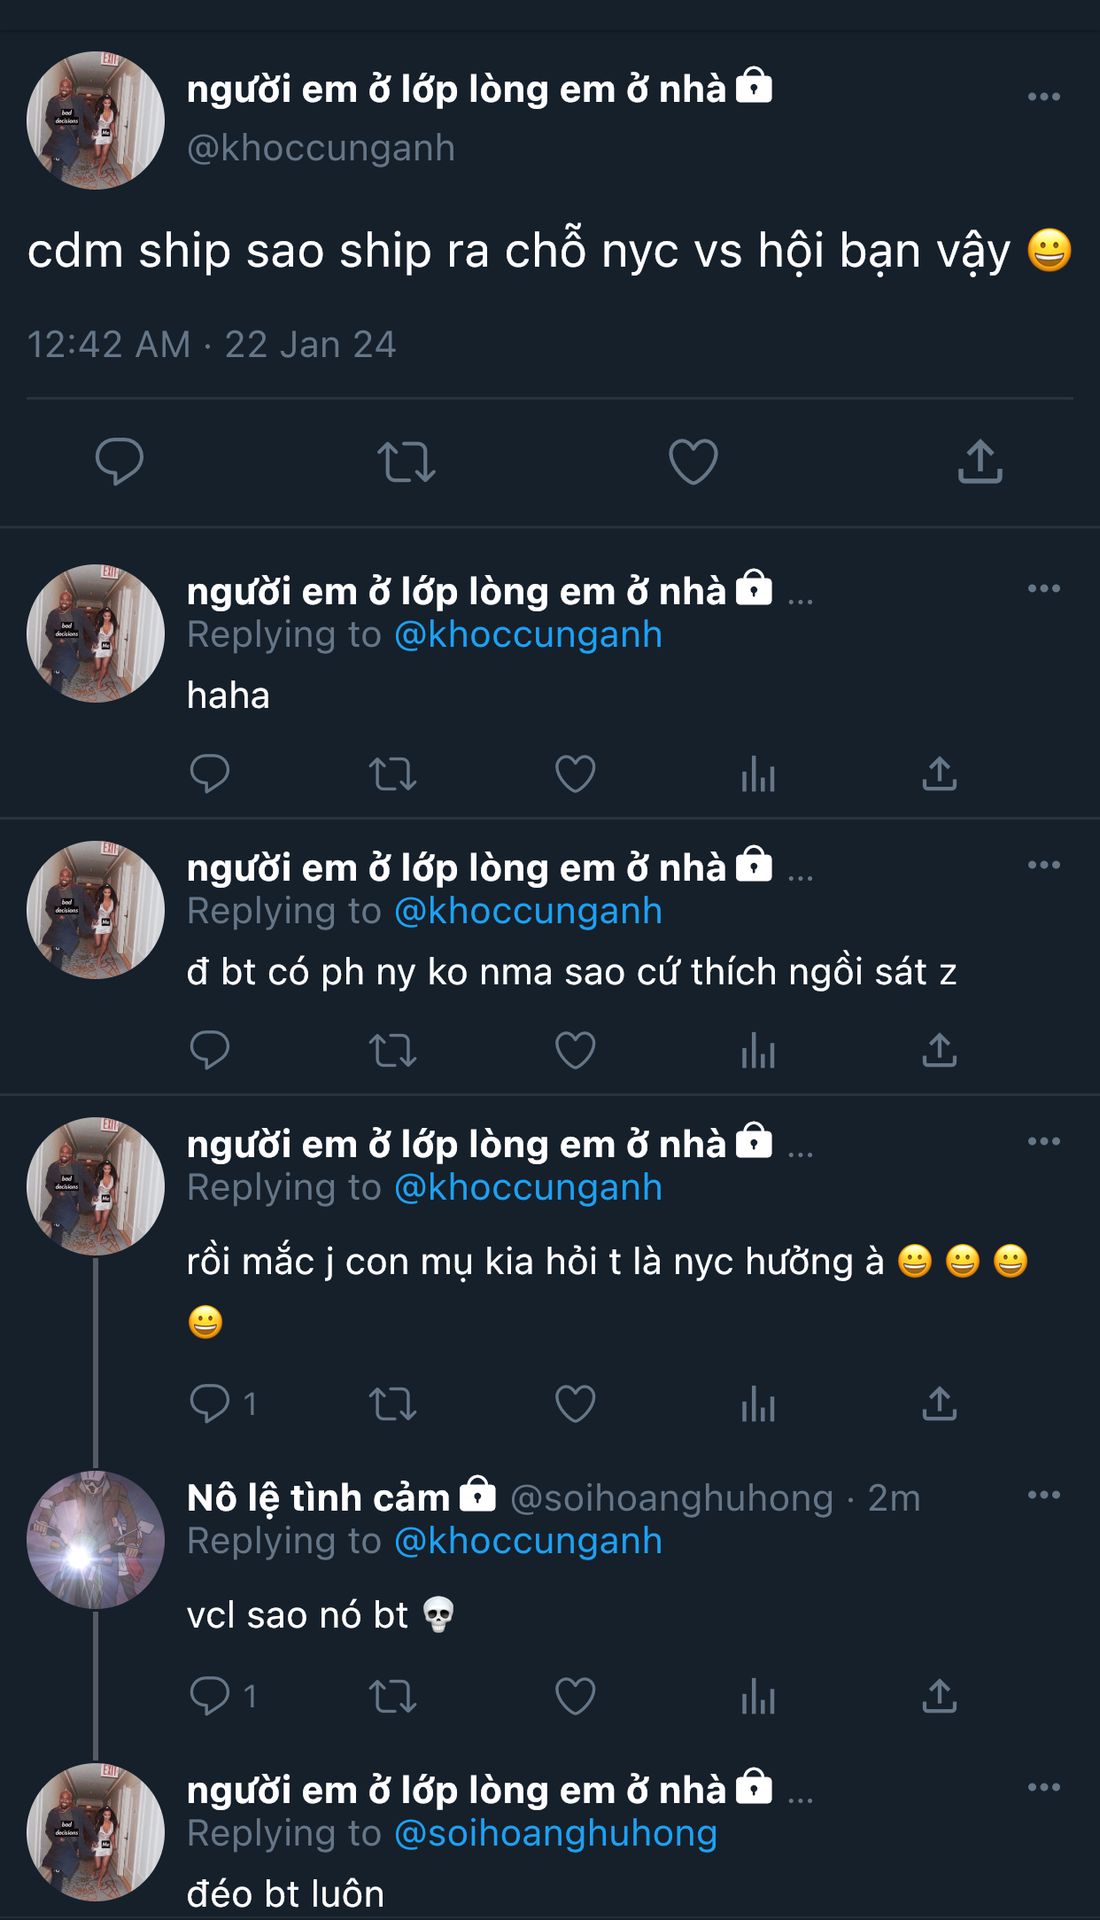This screenshot has width=1100, height=1920.
Task: Open more options on "vcl sao nó bt" reply
Action: tap(1043, 1495)
